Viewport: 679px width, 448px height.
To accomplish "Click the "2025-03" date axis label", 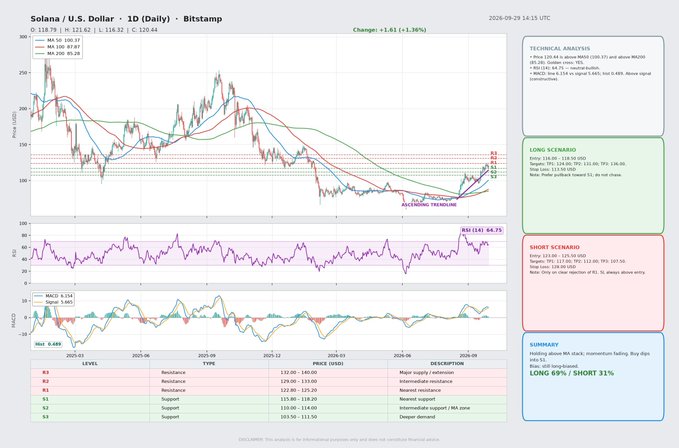I will [x=74, y=355].
